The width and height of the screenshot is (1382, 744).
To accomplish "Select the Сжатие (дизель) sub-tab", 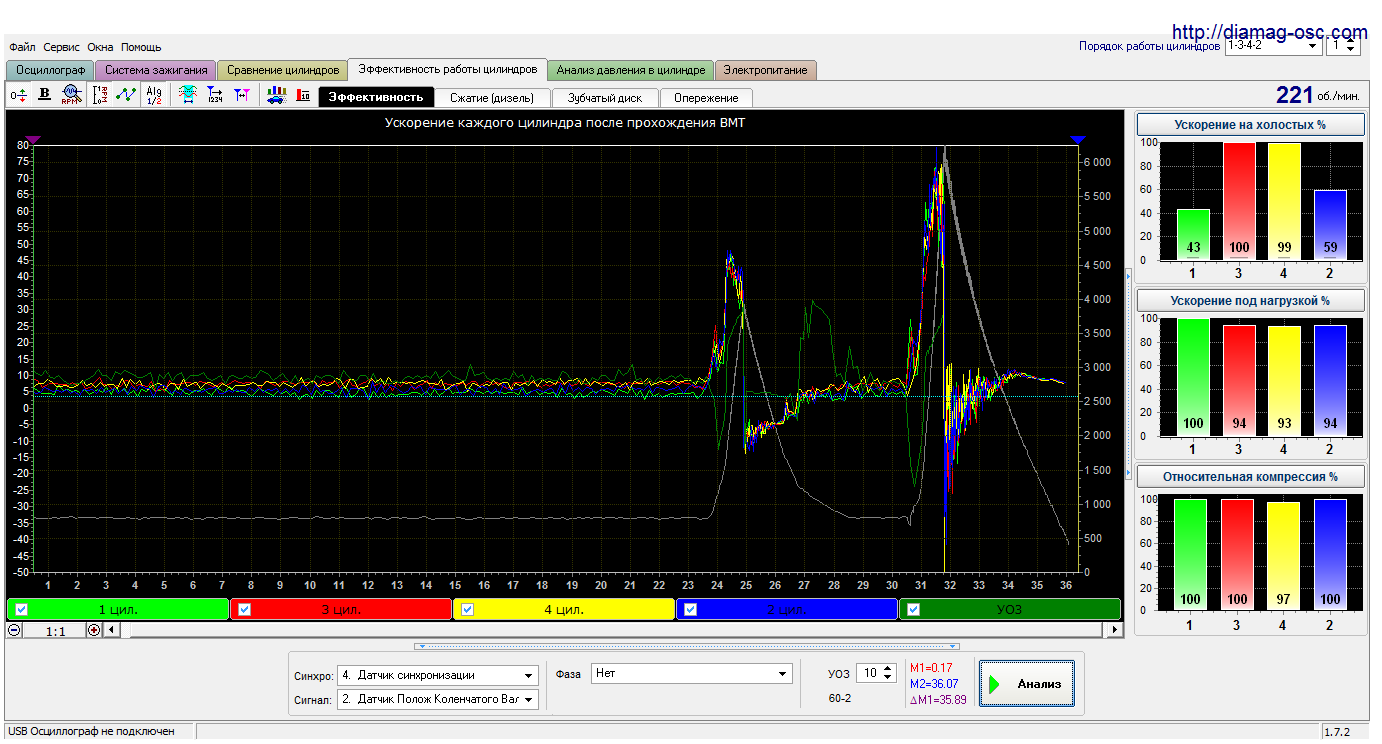I will point(491,98).
